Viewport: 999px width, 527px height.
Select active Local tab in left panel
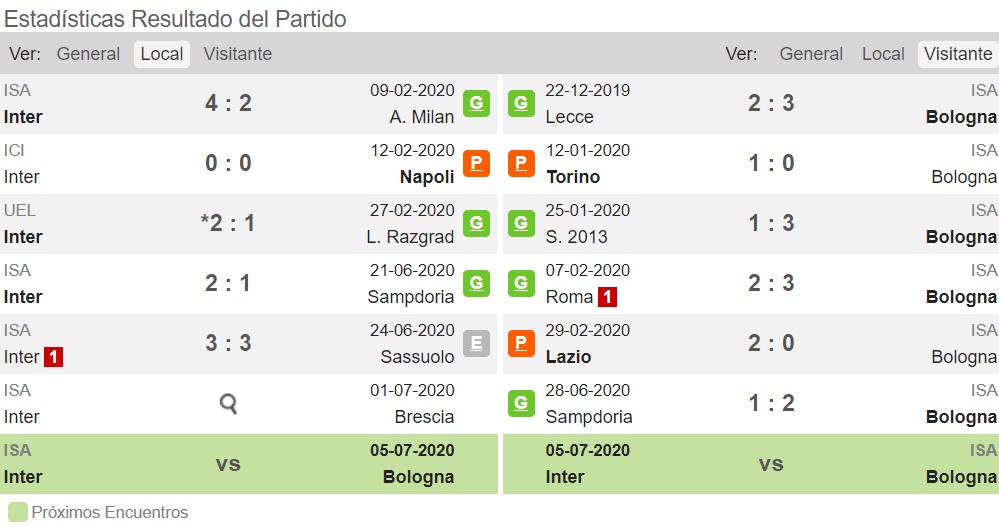coord(162,55)
